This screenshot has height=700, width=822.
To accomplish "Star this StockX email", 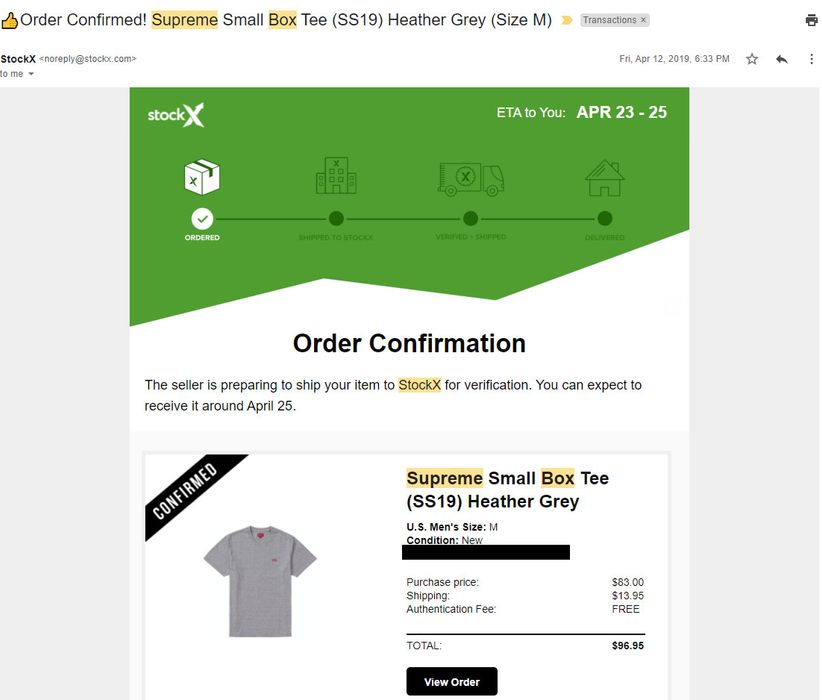I will [752, 59].
